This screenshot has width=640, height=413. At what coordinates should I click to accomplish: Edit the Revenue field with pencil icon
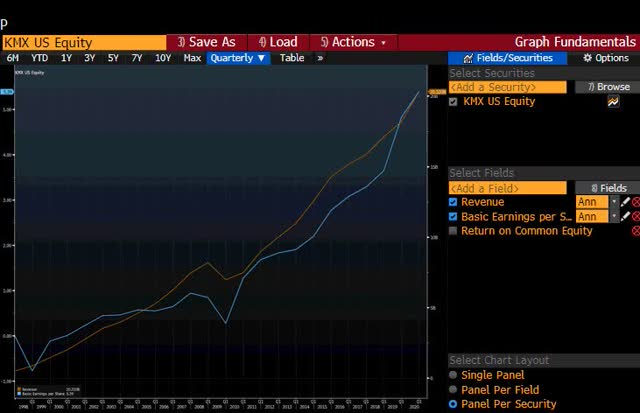(625, 202)
